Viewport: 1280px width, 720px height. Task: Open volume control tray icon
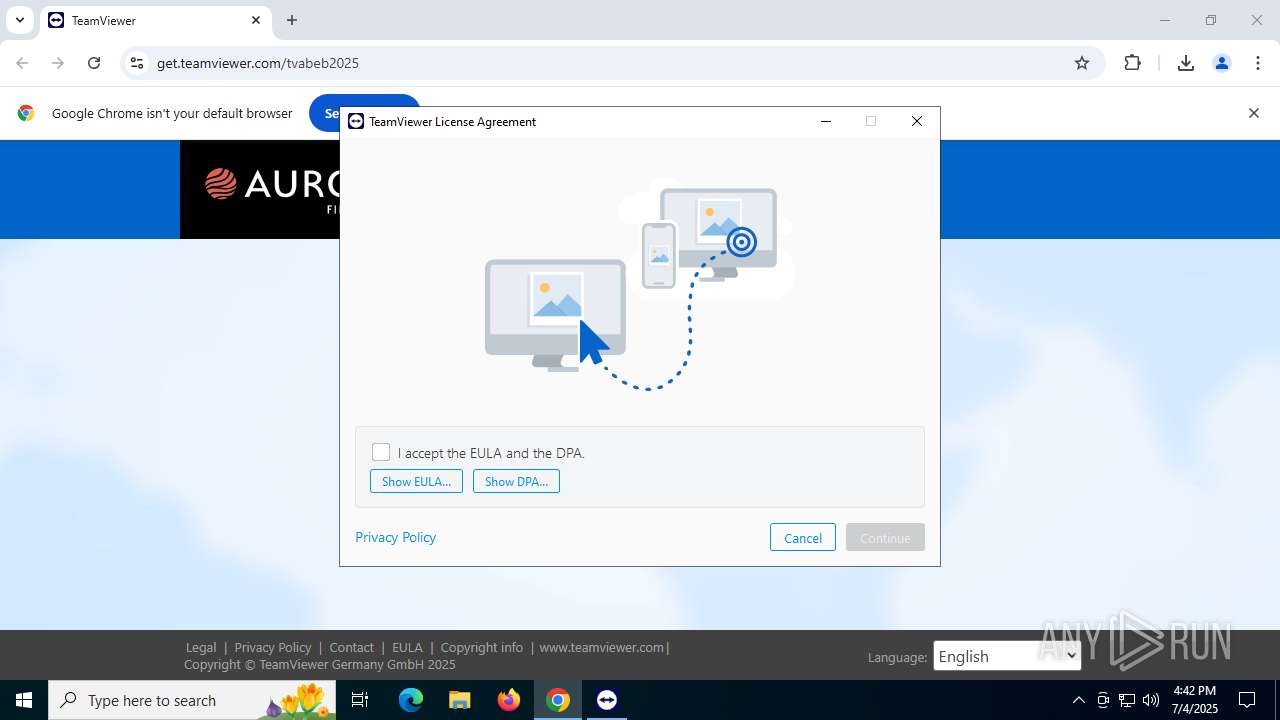click(x=1151, y=700)
